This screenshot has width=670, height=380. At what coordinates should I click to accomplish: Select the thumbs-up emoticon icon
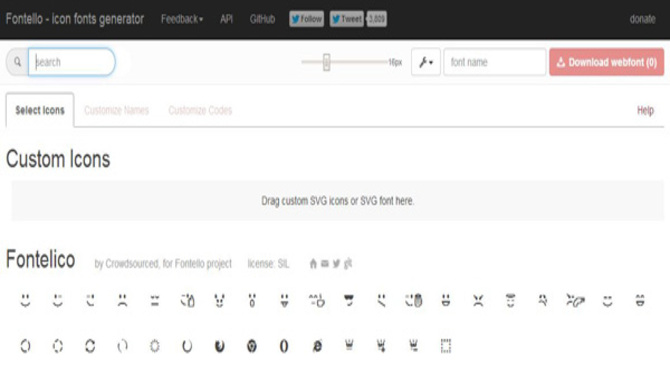[187, 300]
